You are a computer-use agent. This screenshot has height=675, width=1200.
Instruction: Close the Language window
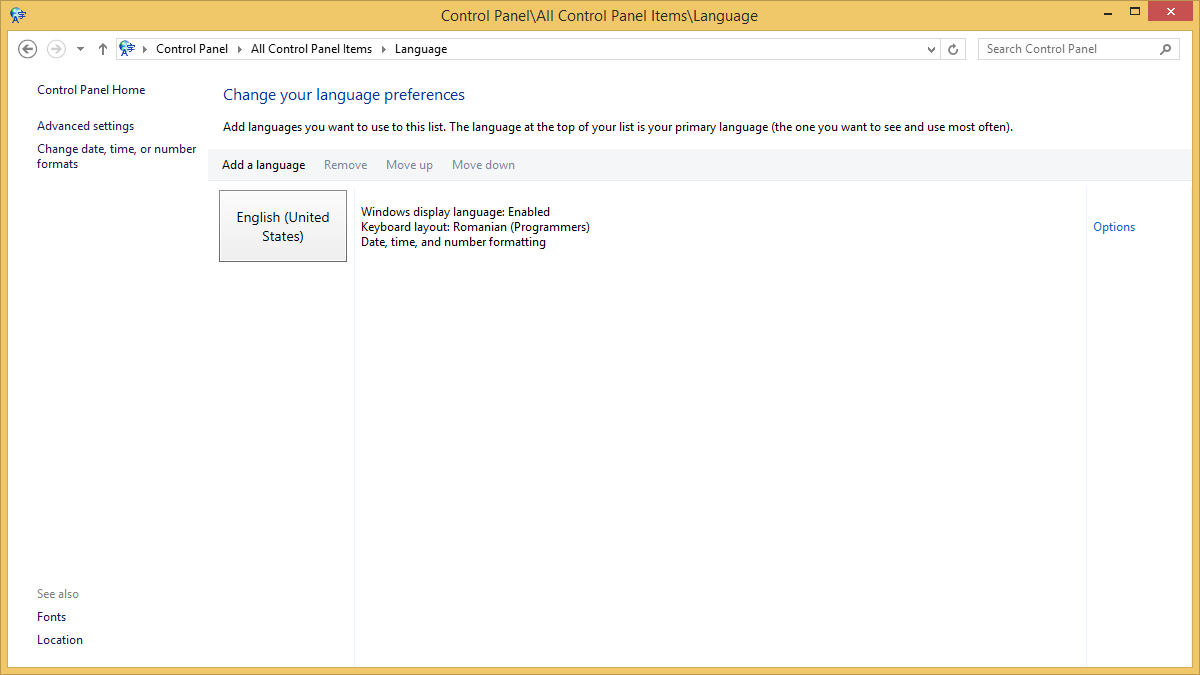[1172, 13]
